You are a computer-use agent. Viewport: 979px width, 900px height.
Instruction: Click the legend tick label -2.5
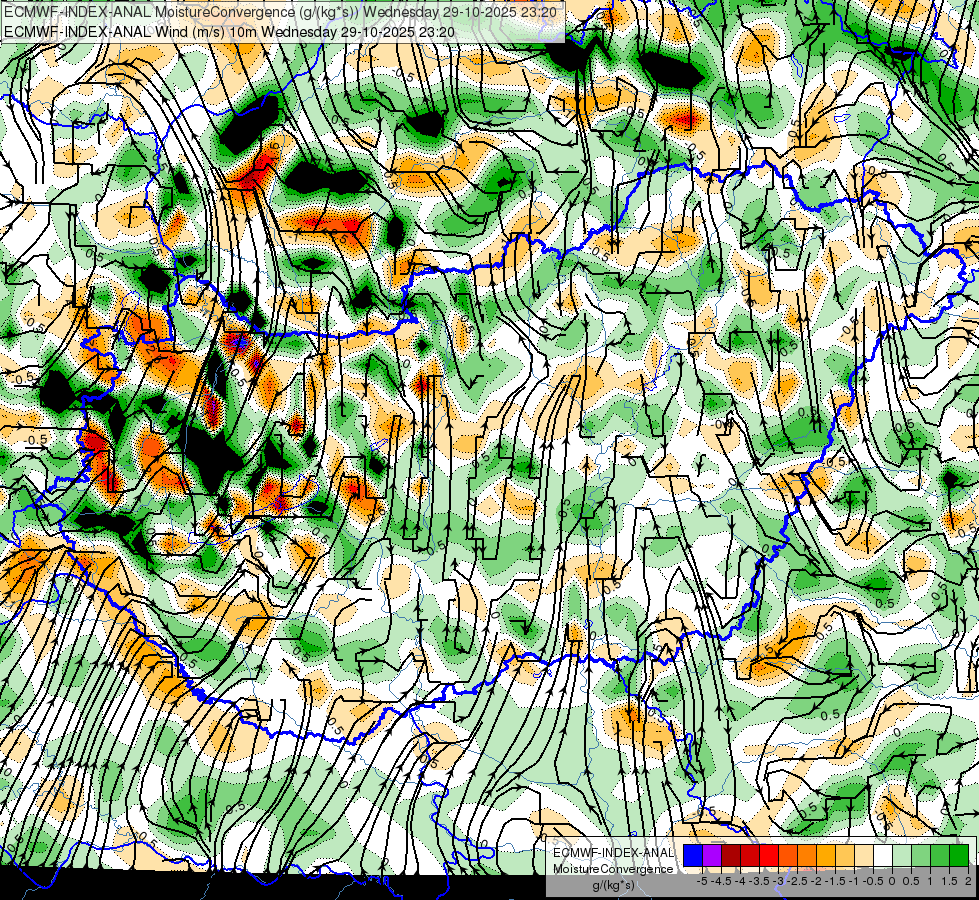coord(797,881)
